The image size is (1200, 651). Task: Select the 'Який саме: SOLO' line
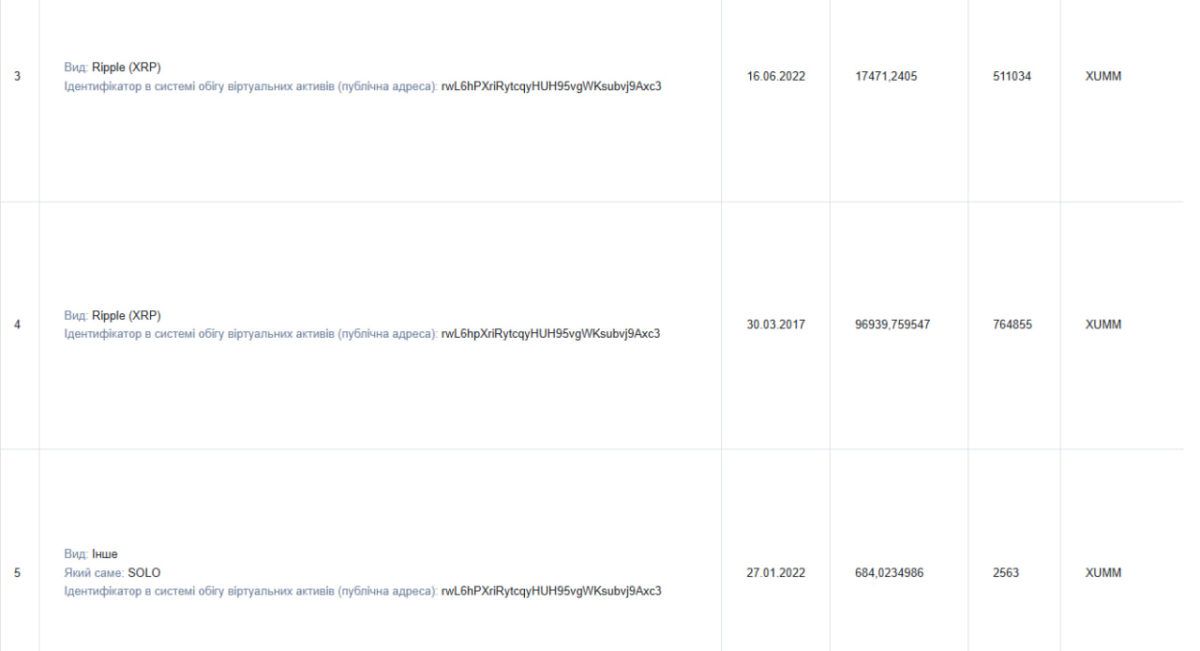click(x=112, y=573)
